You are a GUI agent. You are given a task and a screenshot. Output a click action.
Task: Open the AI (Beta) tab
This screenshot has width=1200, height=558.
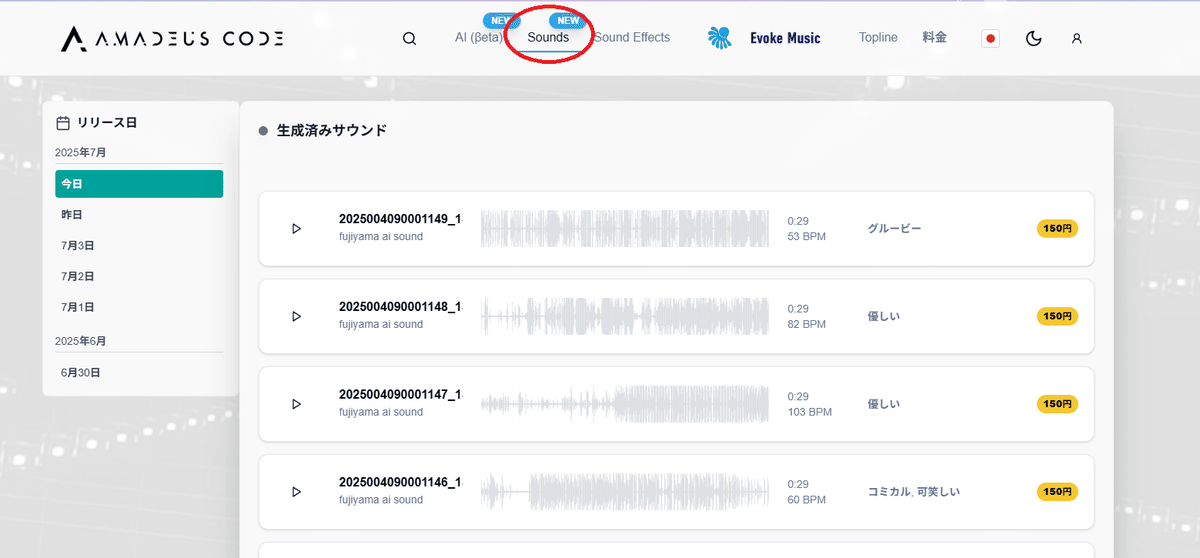[x=478, y=38]
